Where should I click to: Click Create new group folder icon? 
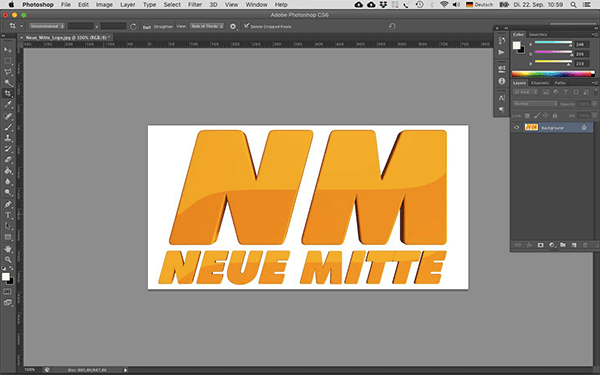pos(563,245)
